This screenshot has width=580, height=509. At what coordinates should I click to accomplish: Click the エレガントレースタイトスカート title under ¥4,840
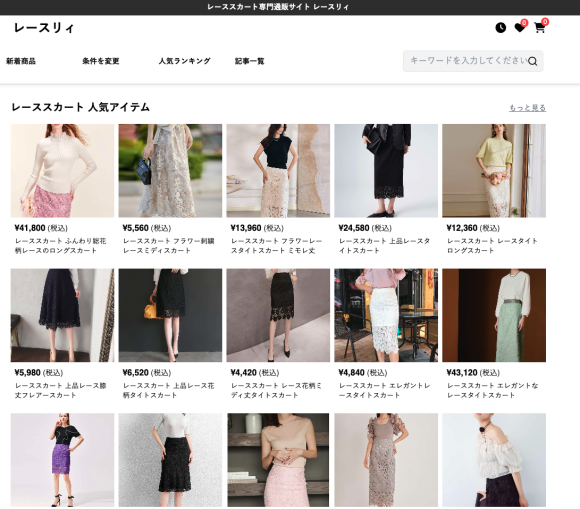coord(385,390)
